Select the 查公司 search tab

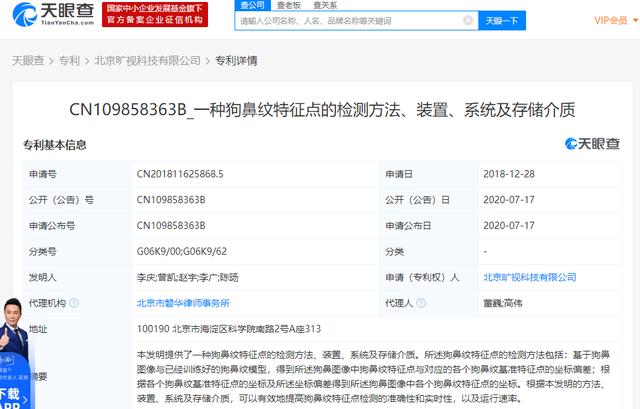click(x=253, y=5)
